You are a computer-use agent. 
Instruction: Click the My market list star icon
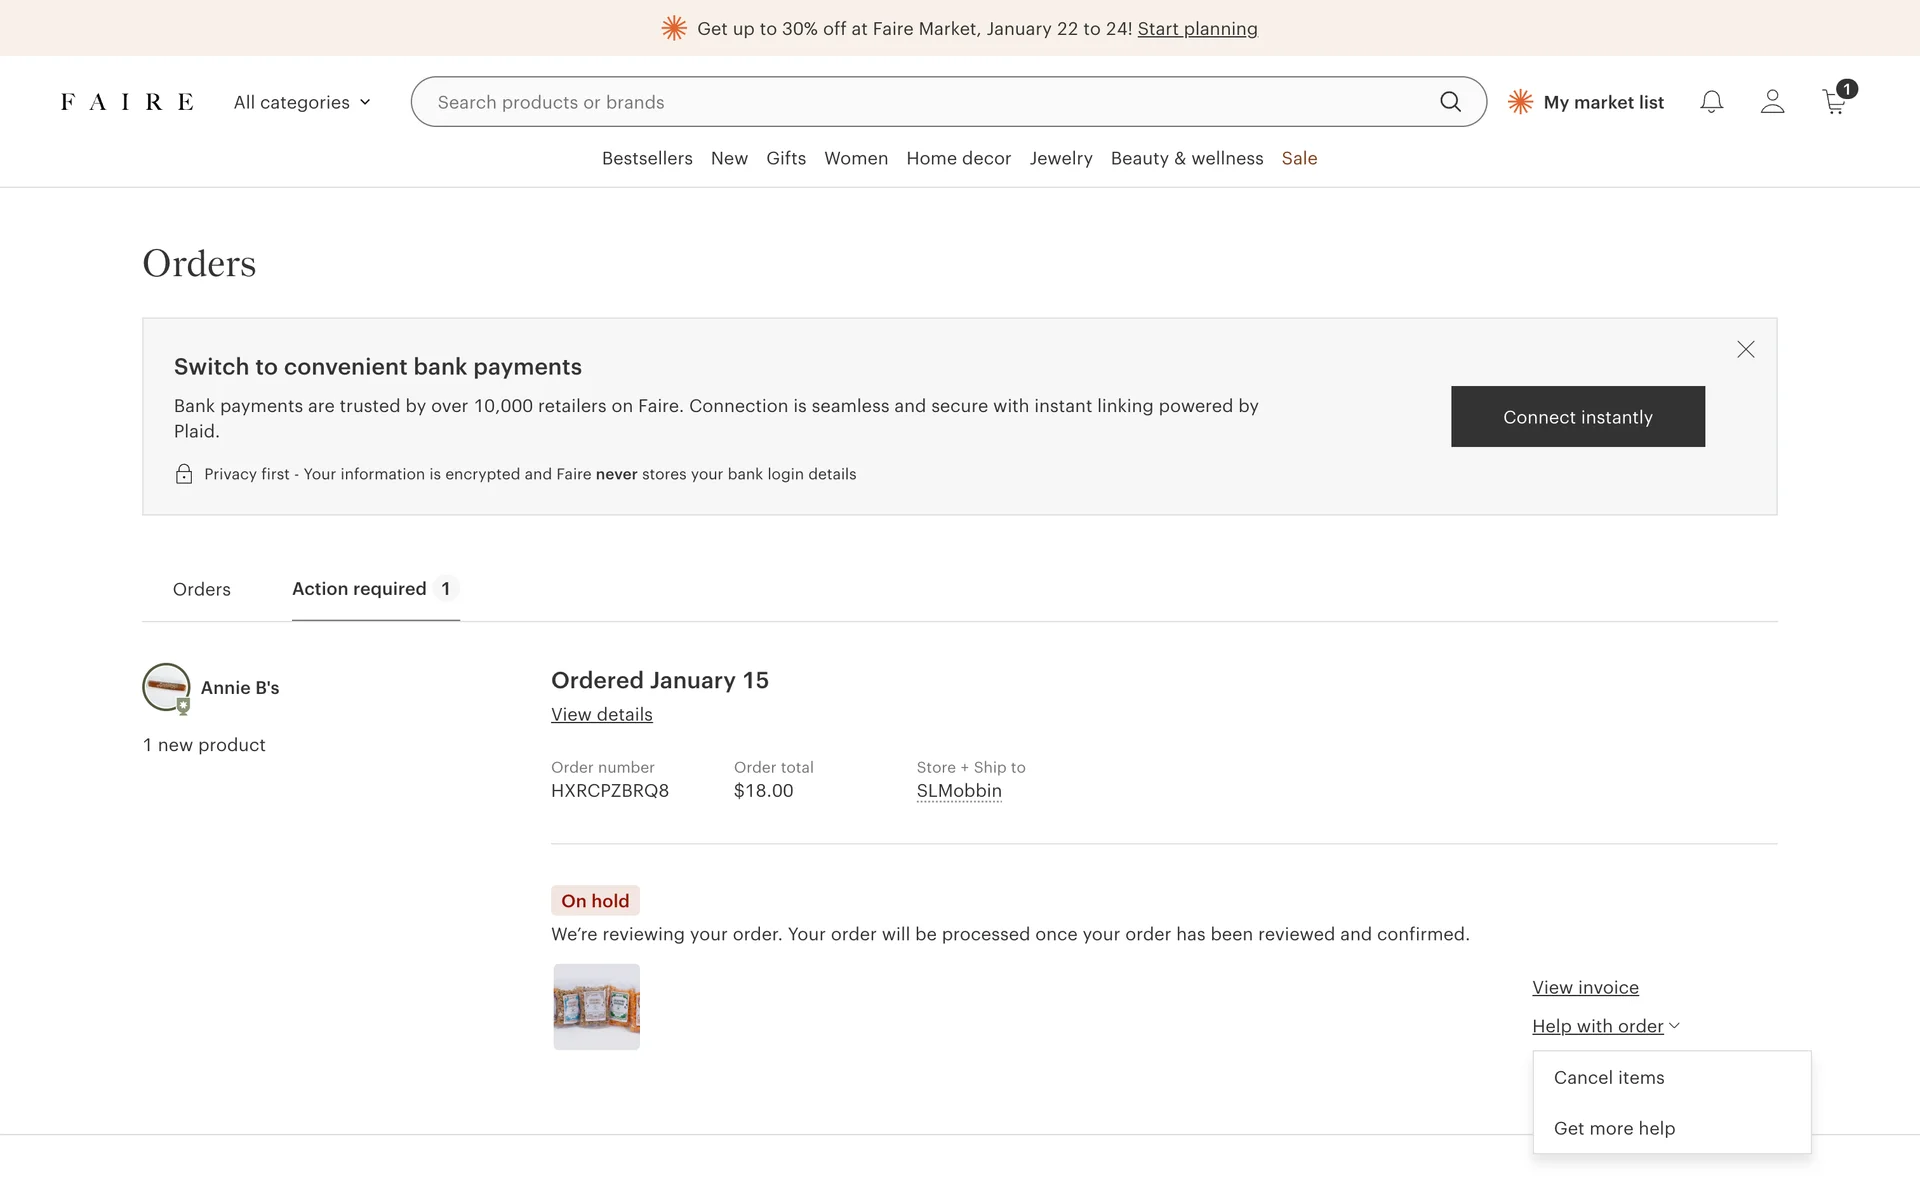coord(1520,102)
